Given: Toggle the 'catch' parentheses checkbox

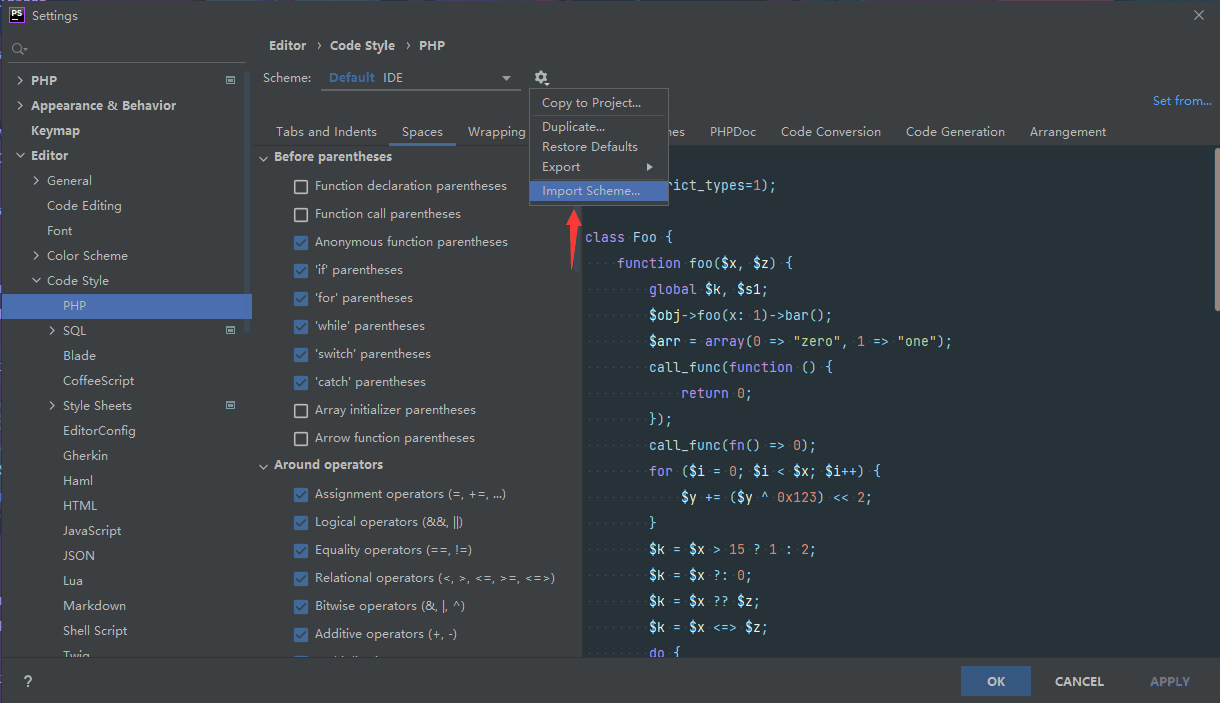Looking at the screenshot, I should pos(301,382).
